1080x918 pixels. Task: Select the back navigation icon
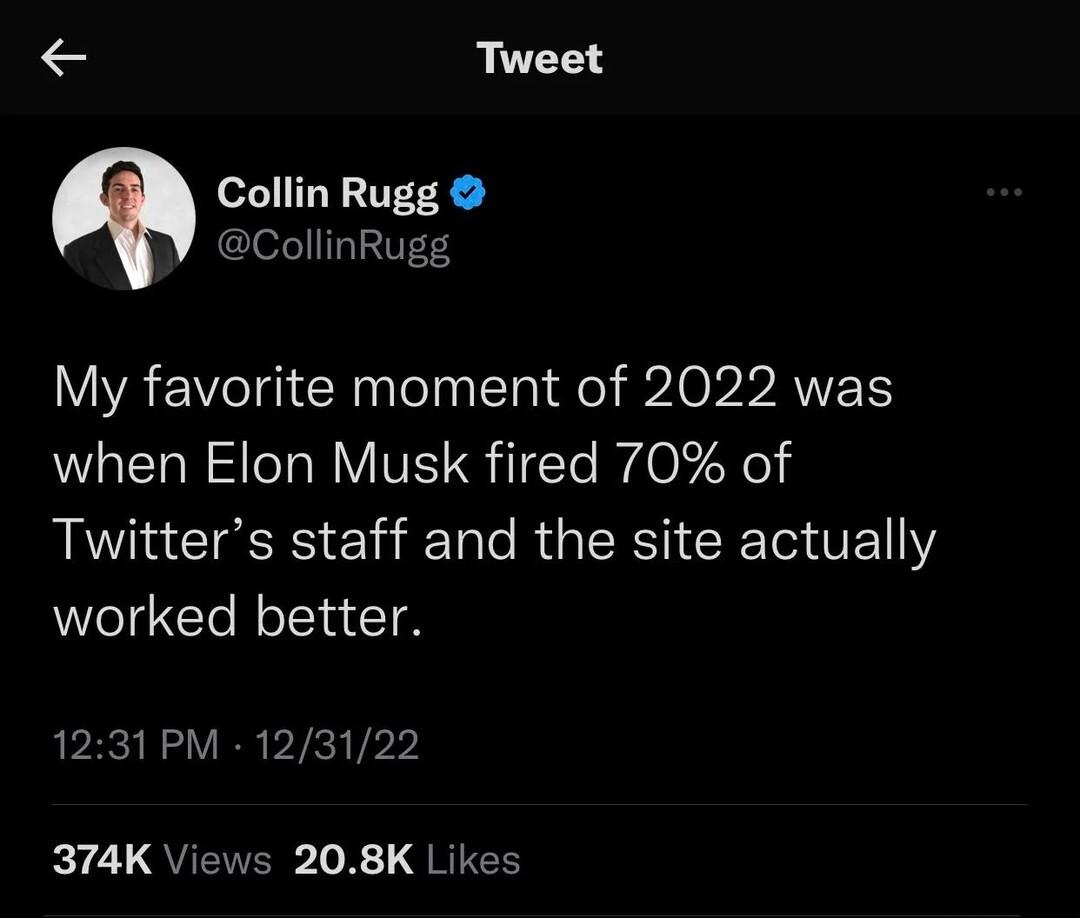64,58
